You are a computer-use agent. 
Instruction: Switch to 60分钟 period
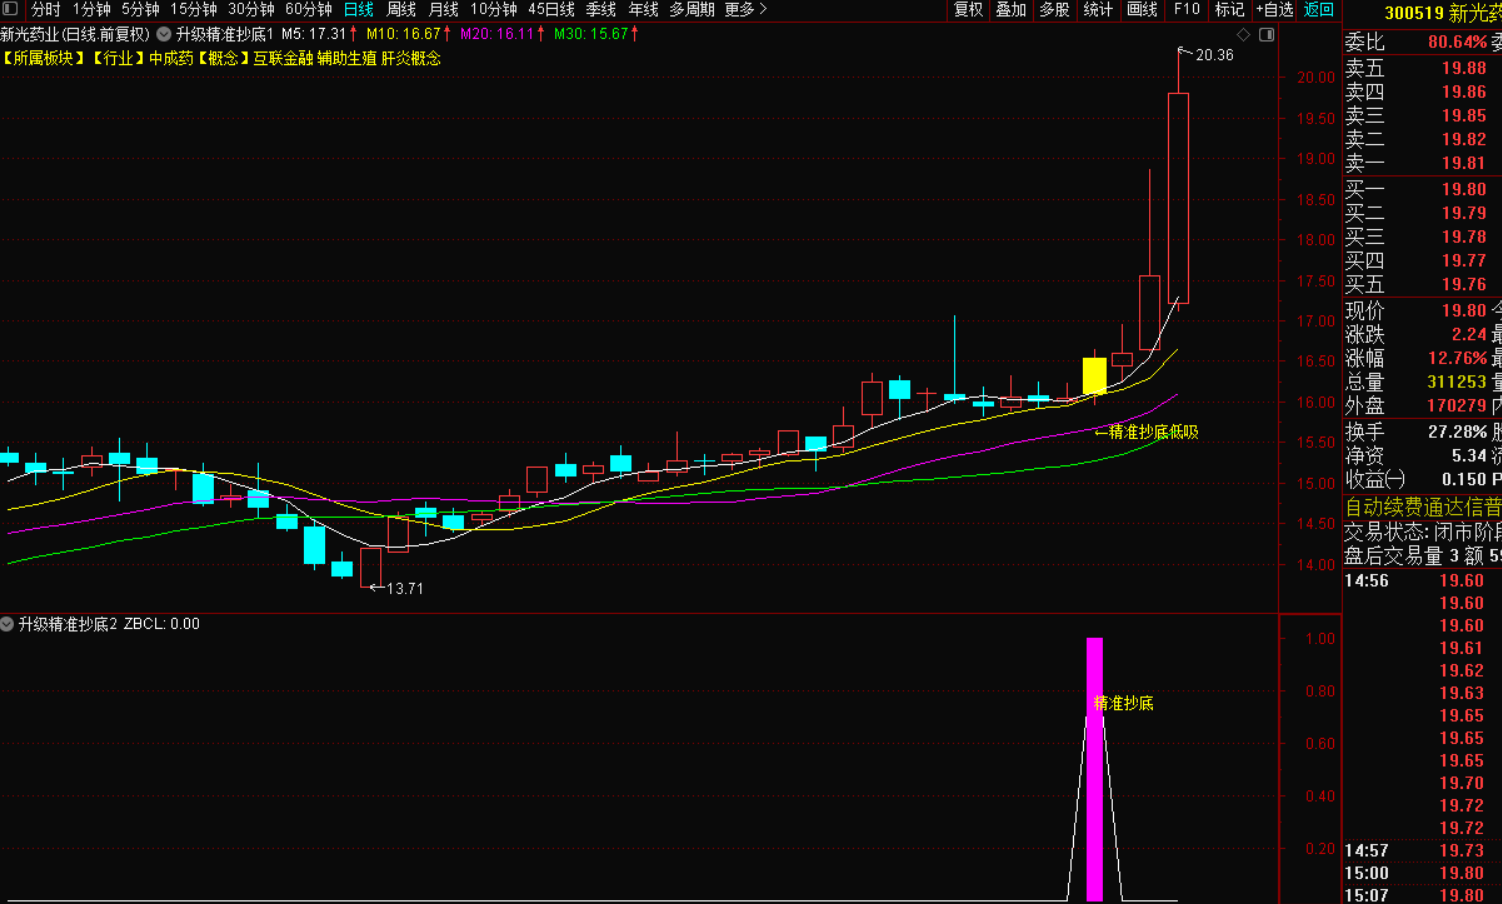(x=308, y=9)
